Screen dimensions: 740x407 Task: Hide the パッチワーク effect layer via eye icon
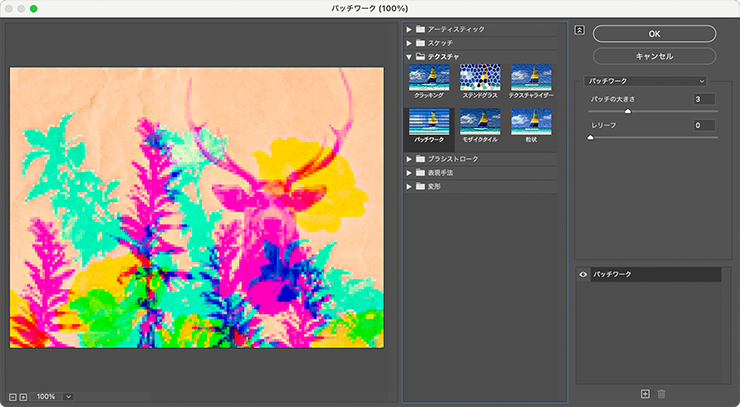coord(582,274)
